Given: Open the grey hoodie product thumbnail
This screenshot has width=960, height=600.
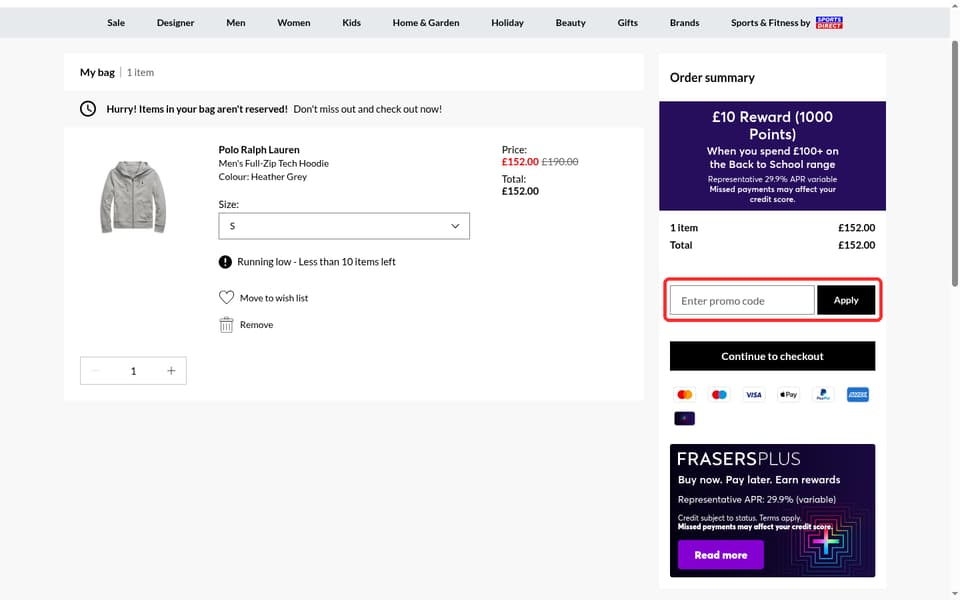Looking at the screenshot, I should [x=133, y=197].
